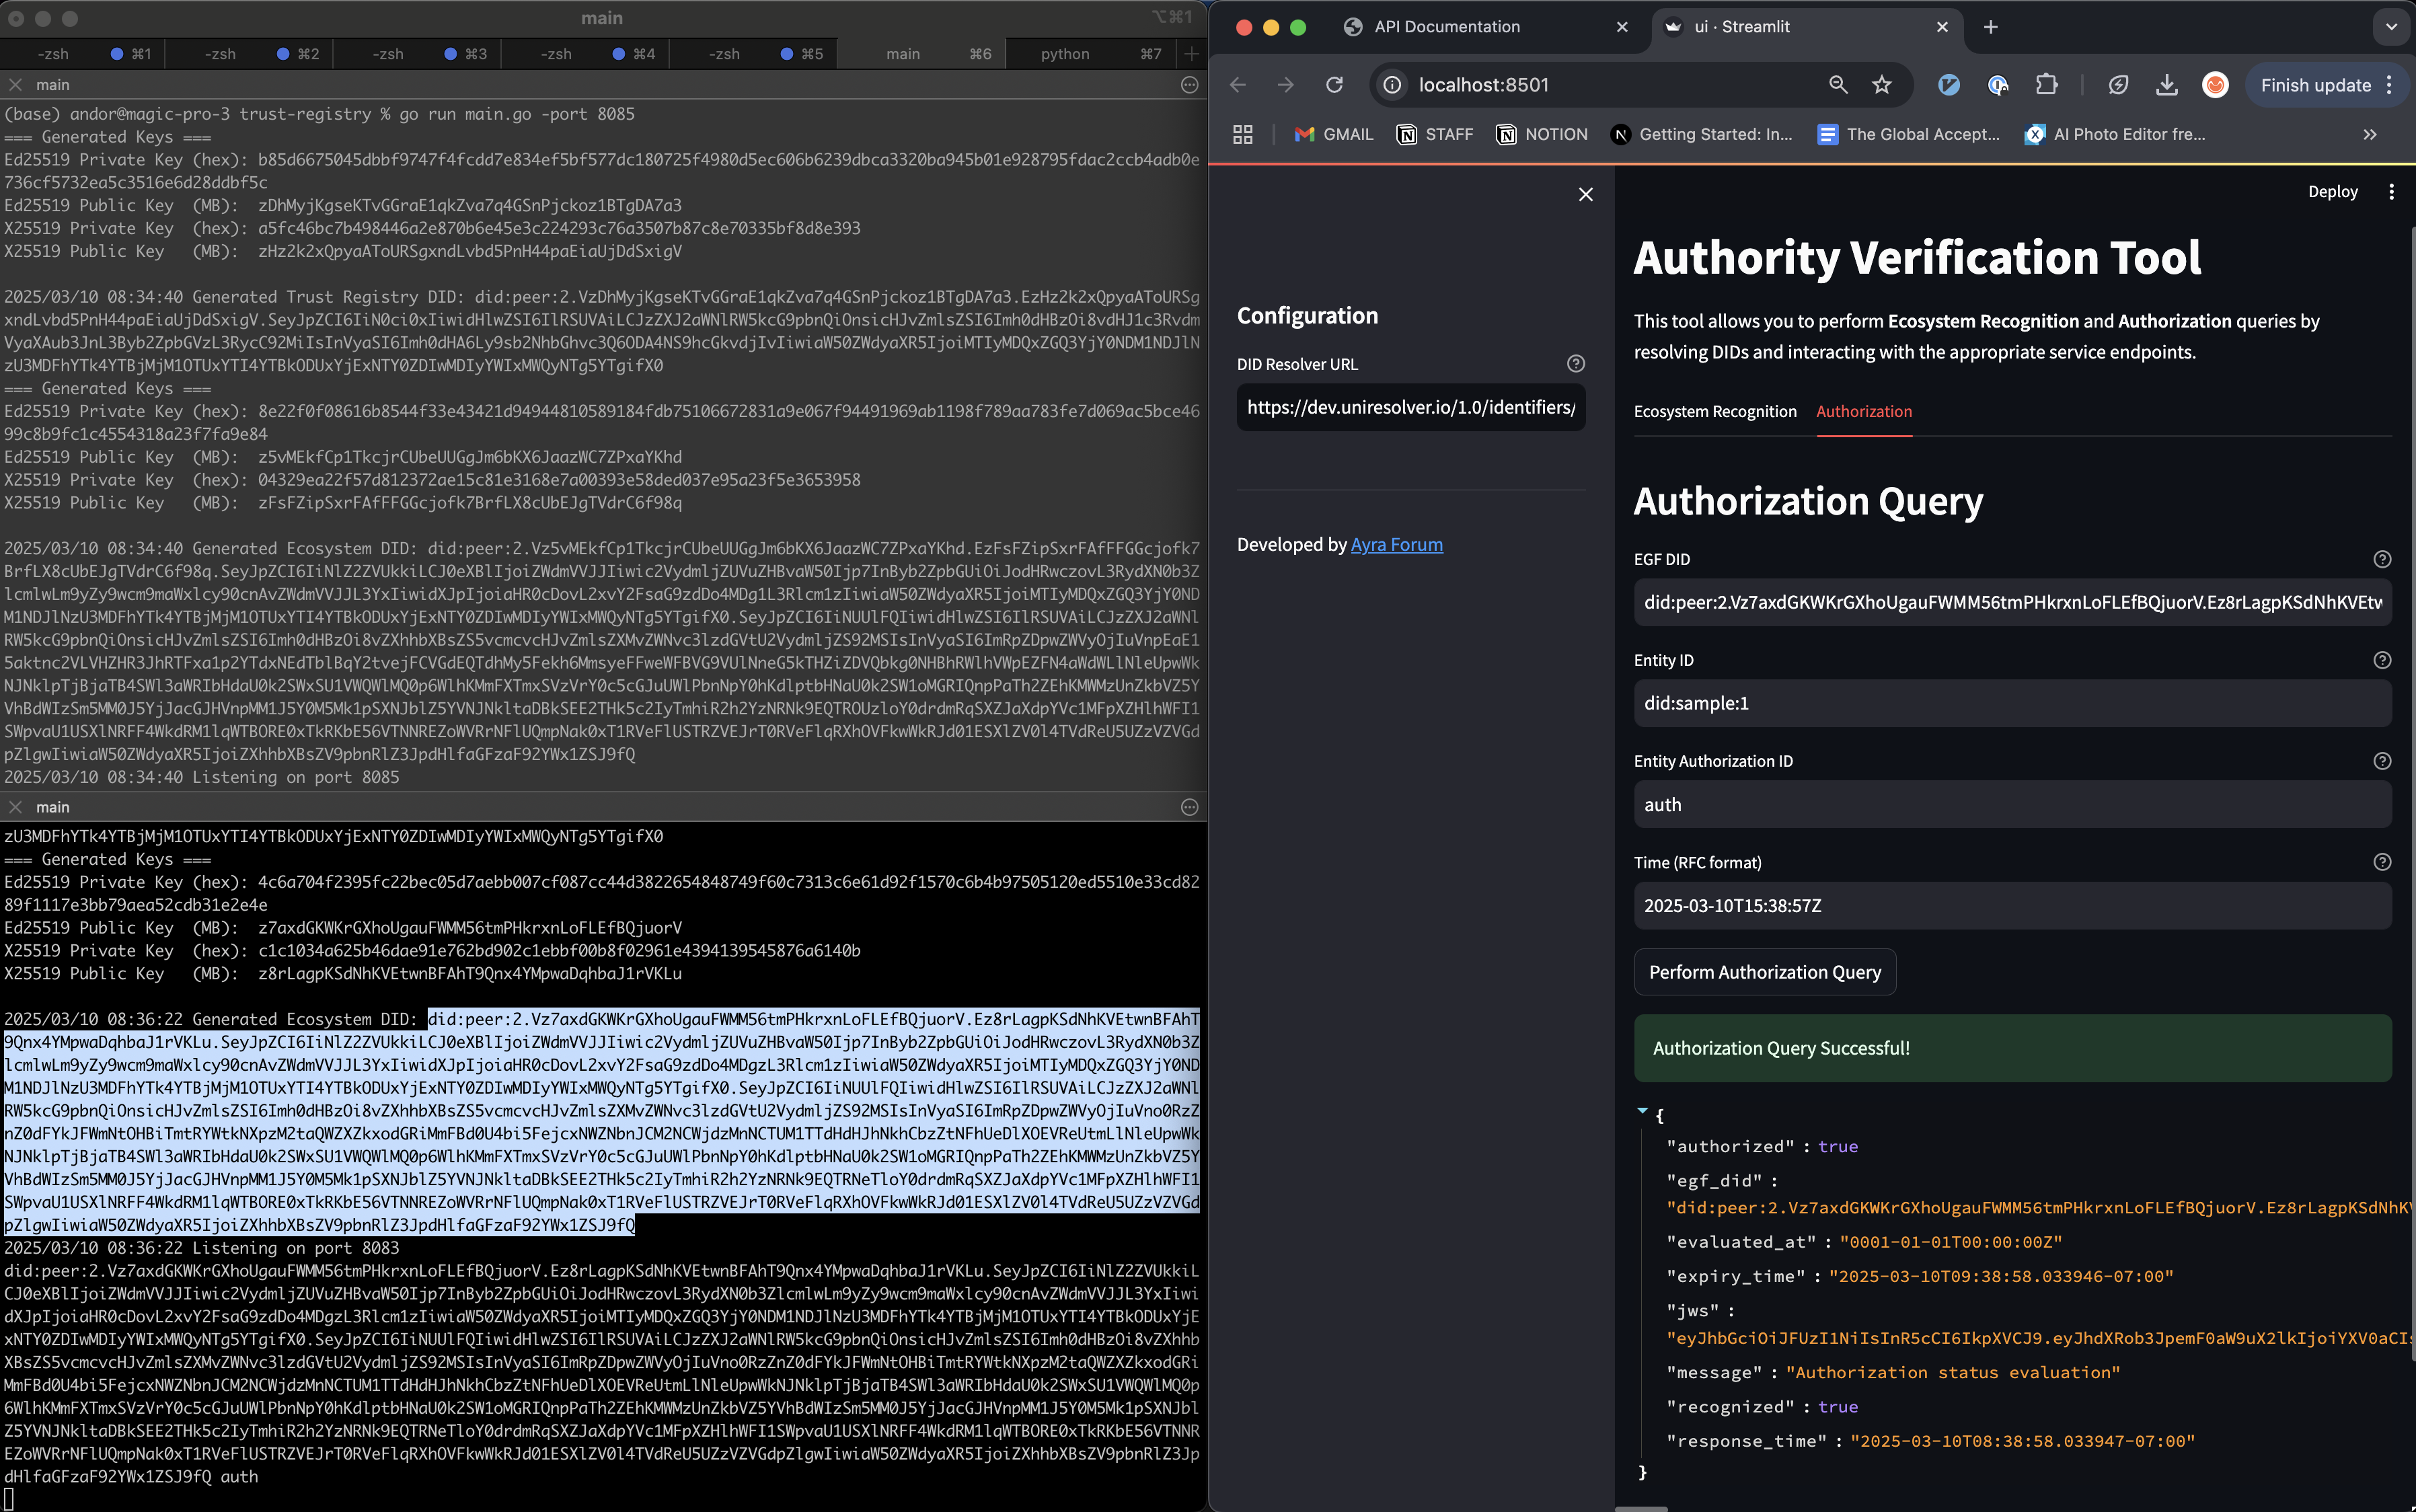The image size is (2416, 1512).
Task: Click the Entity ID input field
Action: tap(2012, 703)
